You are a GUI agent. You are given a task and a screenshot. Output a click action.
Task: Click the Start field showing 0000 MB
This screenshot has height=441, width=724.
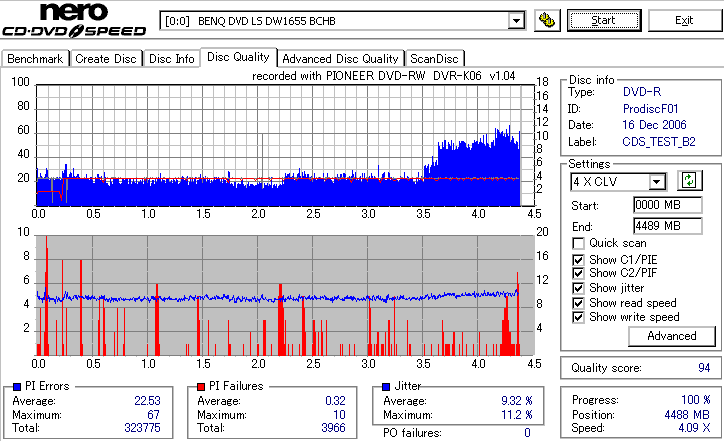668,205
